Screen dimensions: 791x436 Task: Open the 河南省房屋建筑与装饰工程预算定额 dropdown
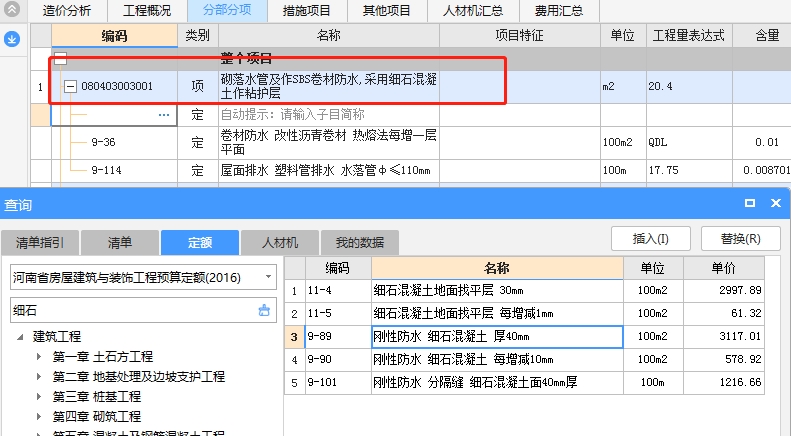(268, 277)
